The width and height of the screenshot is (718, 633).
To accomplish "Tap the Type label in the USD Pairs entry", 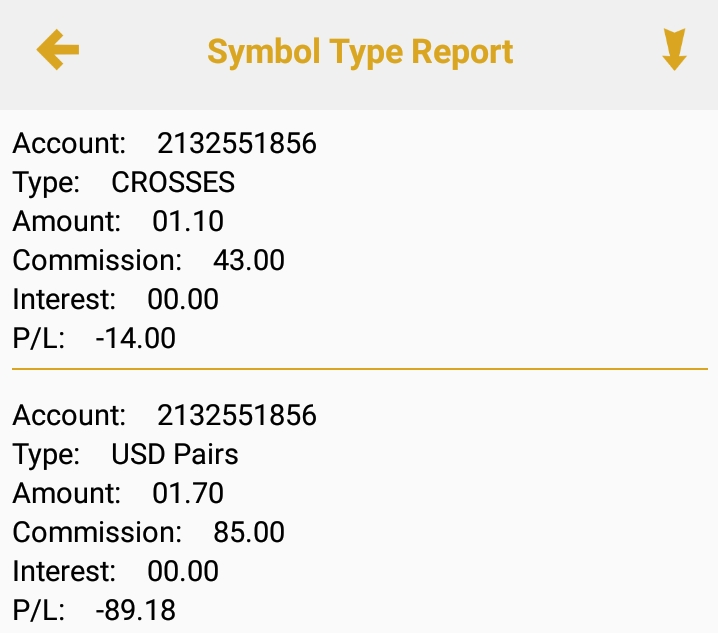I will pos(46,454).
